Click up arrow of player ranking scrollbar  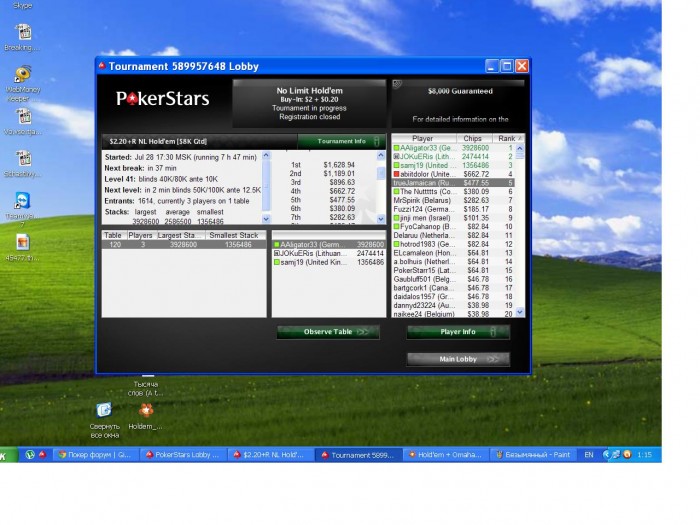point(520,148)
